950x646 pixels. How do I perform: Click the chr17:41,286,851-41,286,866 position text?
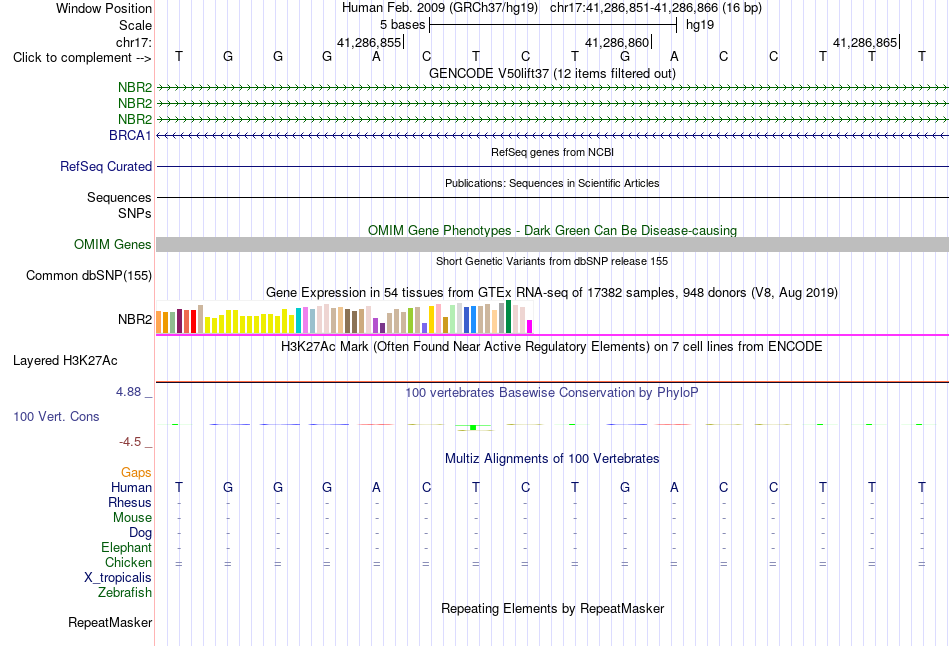tap(656, 8)
